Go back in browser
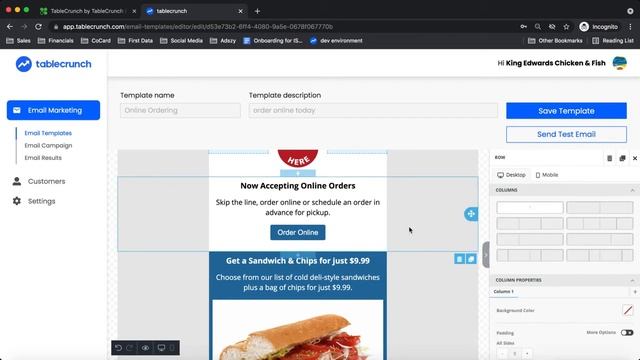The image size is (640, 360). [x=10, y=27]
